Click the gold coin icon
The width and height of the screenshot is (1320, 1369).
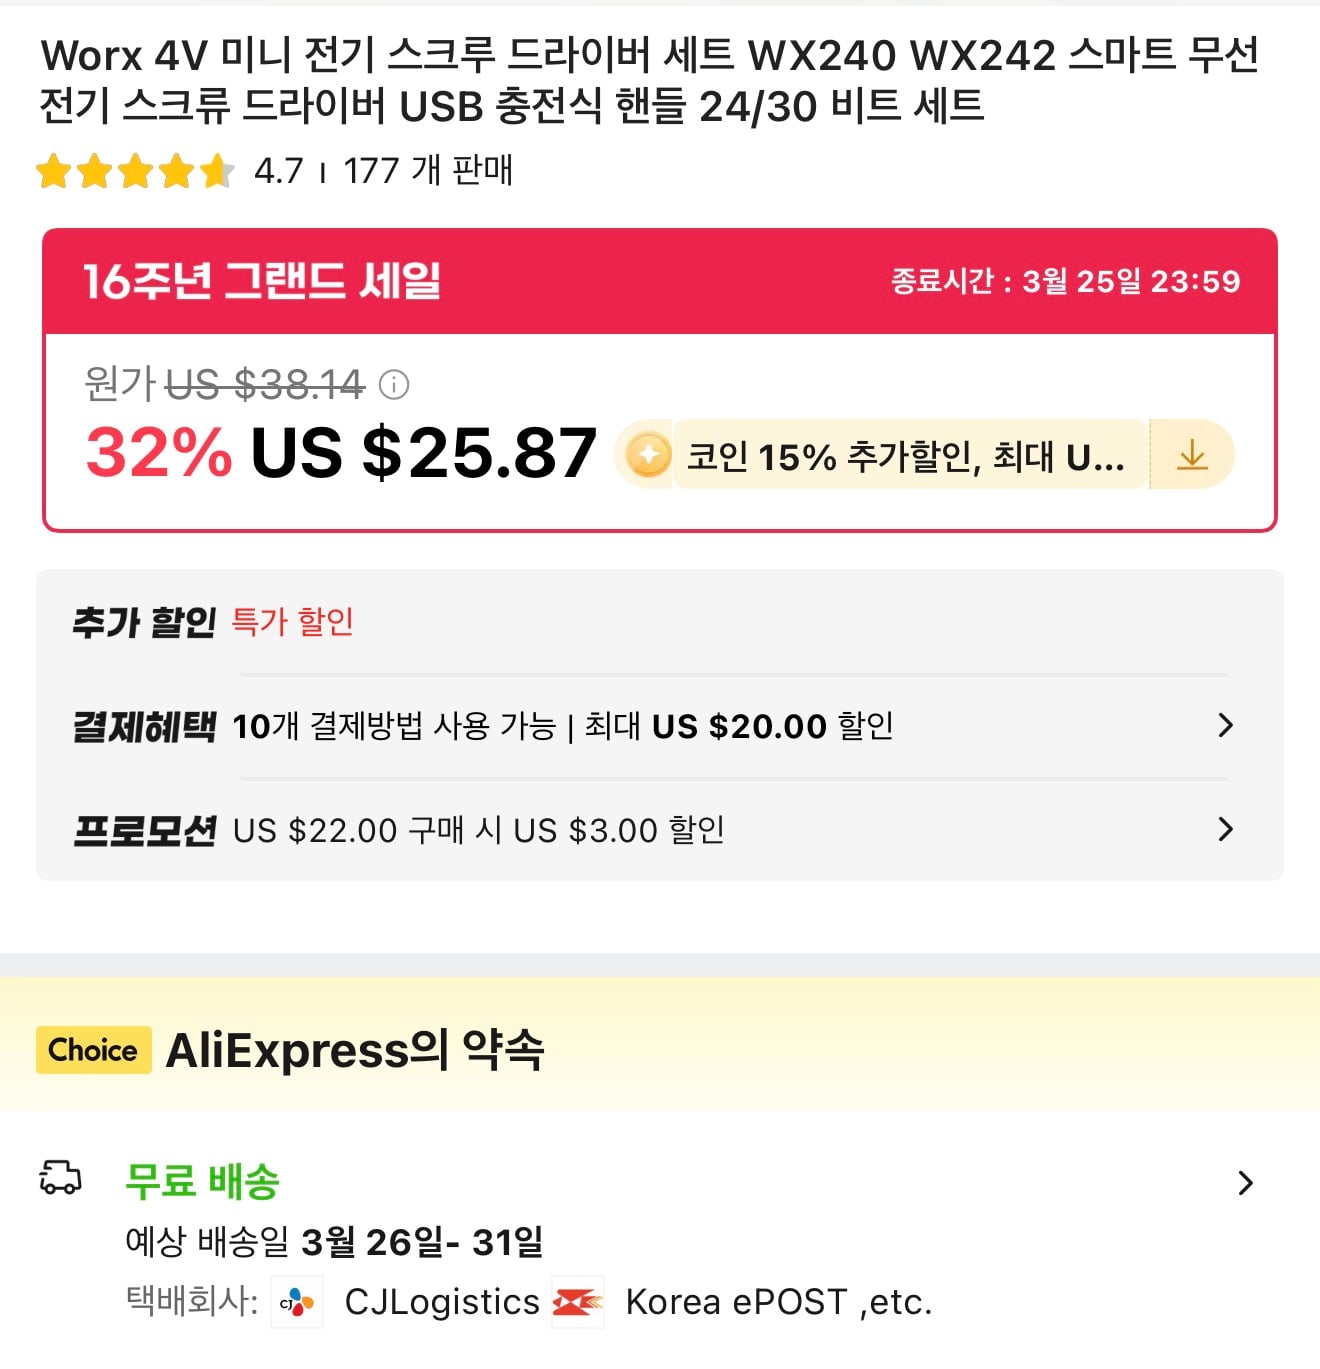coord(648,456)
